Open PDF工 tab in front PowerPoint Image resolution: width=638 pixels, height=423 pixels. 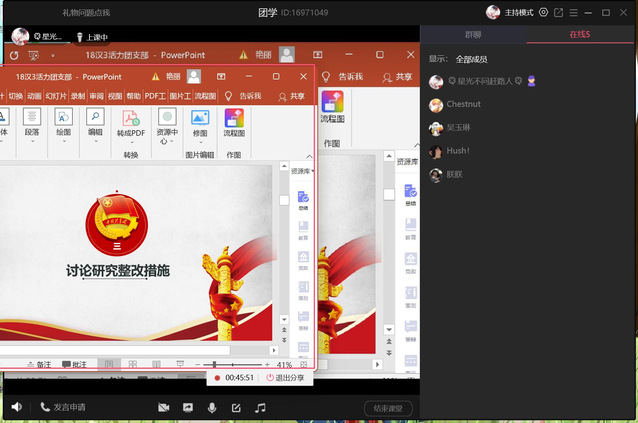coord(155,96)
